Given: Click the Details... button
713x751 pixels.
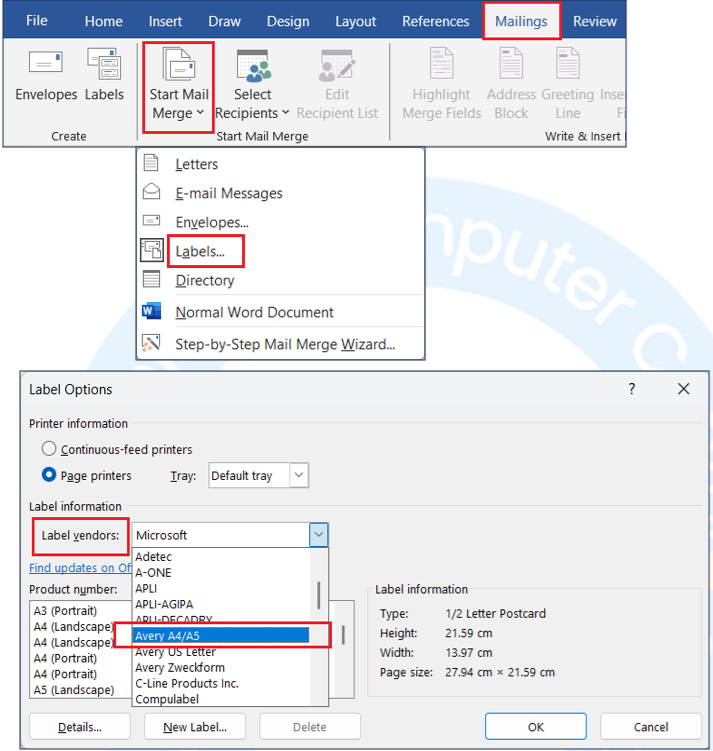Looking at the screenshot, I should click(x=79, y=727).
